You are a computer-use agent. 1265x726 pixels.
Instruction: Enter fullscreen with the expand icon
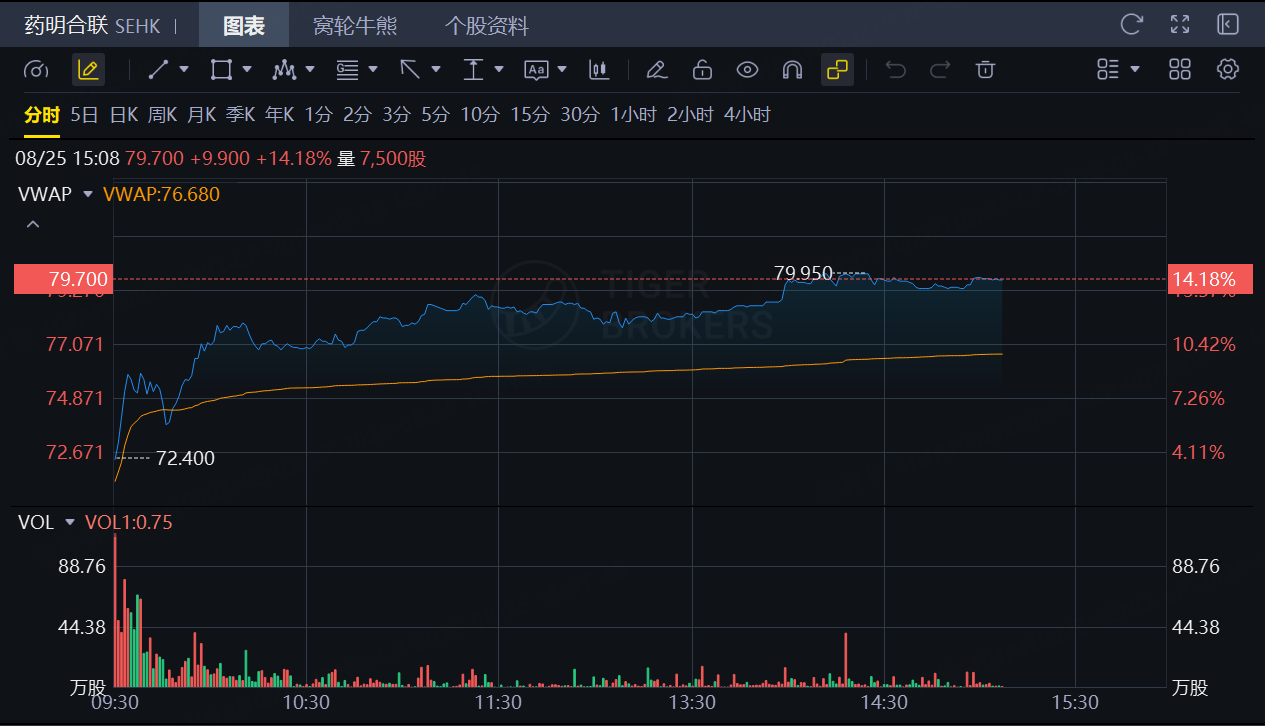pyautogui.click(x=1180, y=25)
